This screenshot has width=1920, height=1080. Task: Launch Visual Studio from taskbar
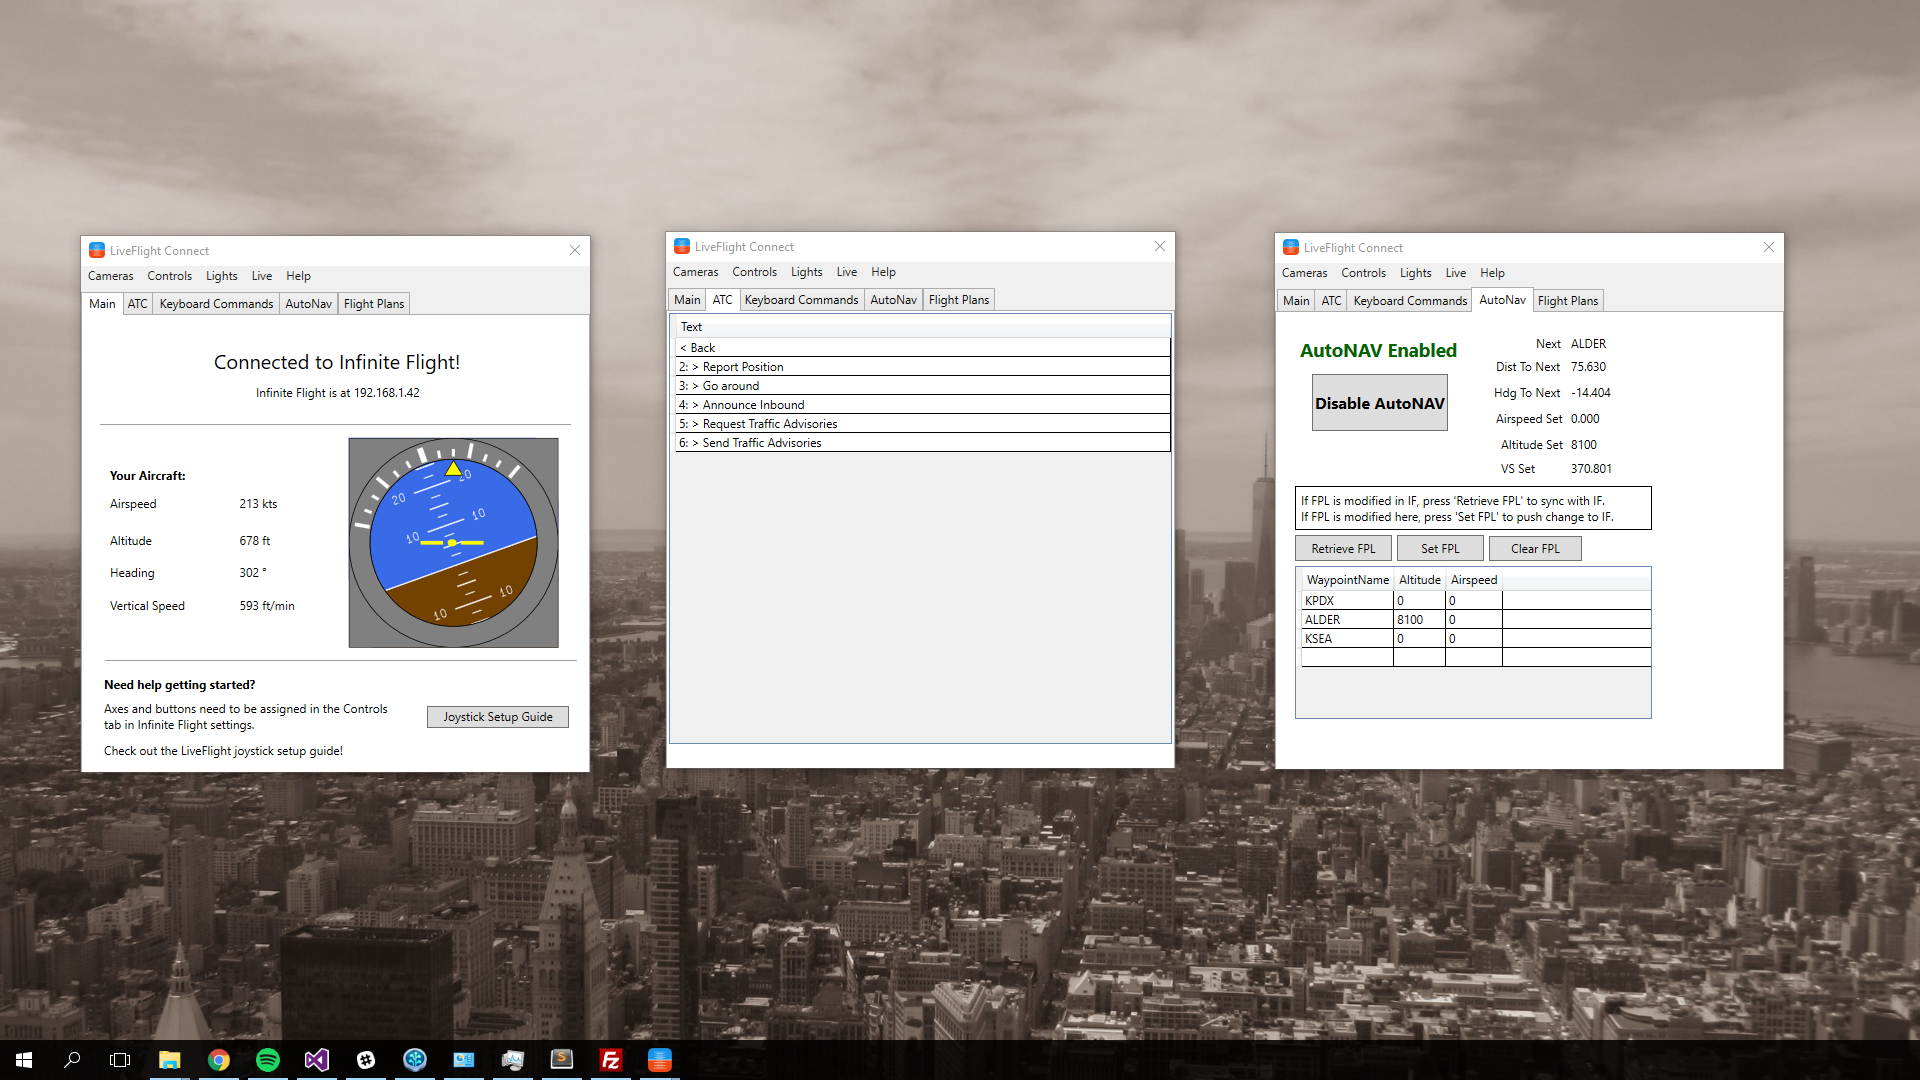(316, 1060)
